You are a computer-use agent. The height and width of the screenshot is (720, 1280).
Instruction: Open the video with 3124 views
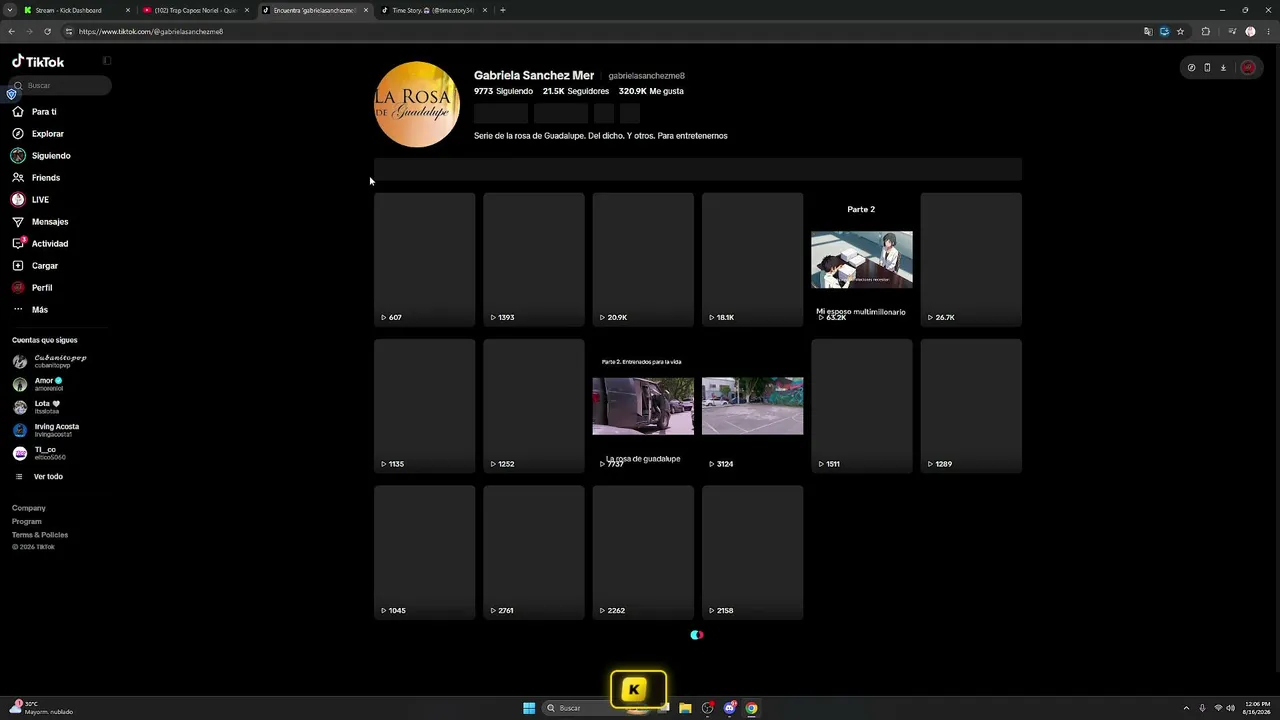pyautogui.click(x=752, y=406)
